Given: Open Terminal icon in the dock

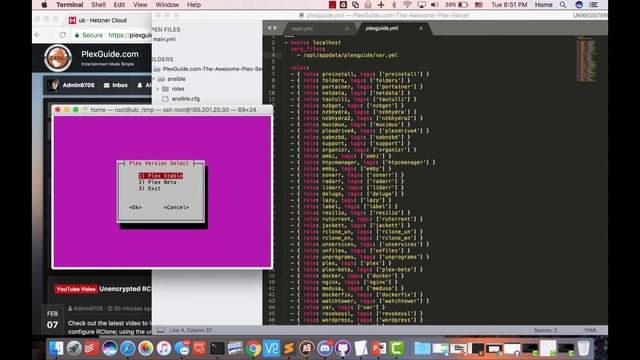Looking at the screenshot, I should (217, 348).
